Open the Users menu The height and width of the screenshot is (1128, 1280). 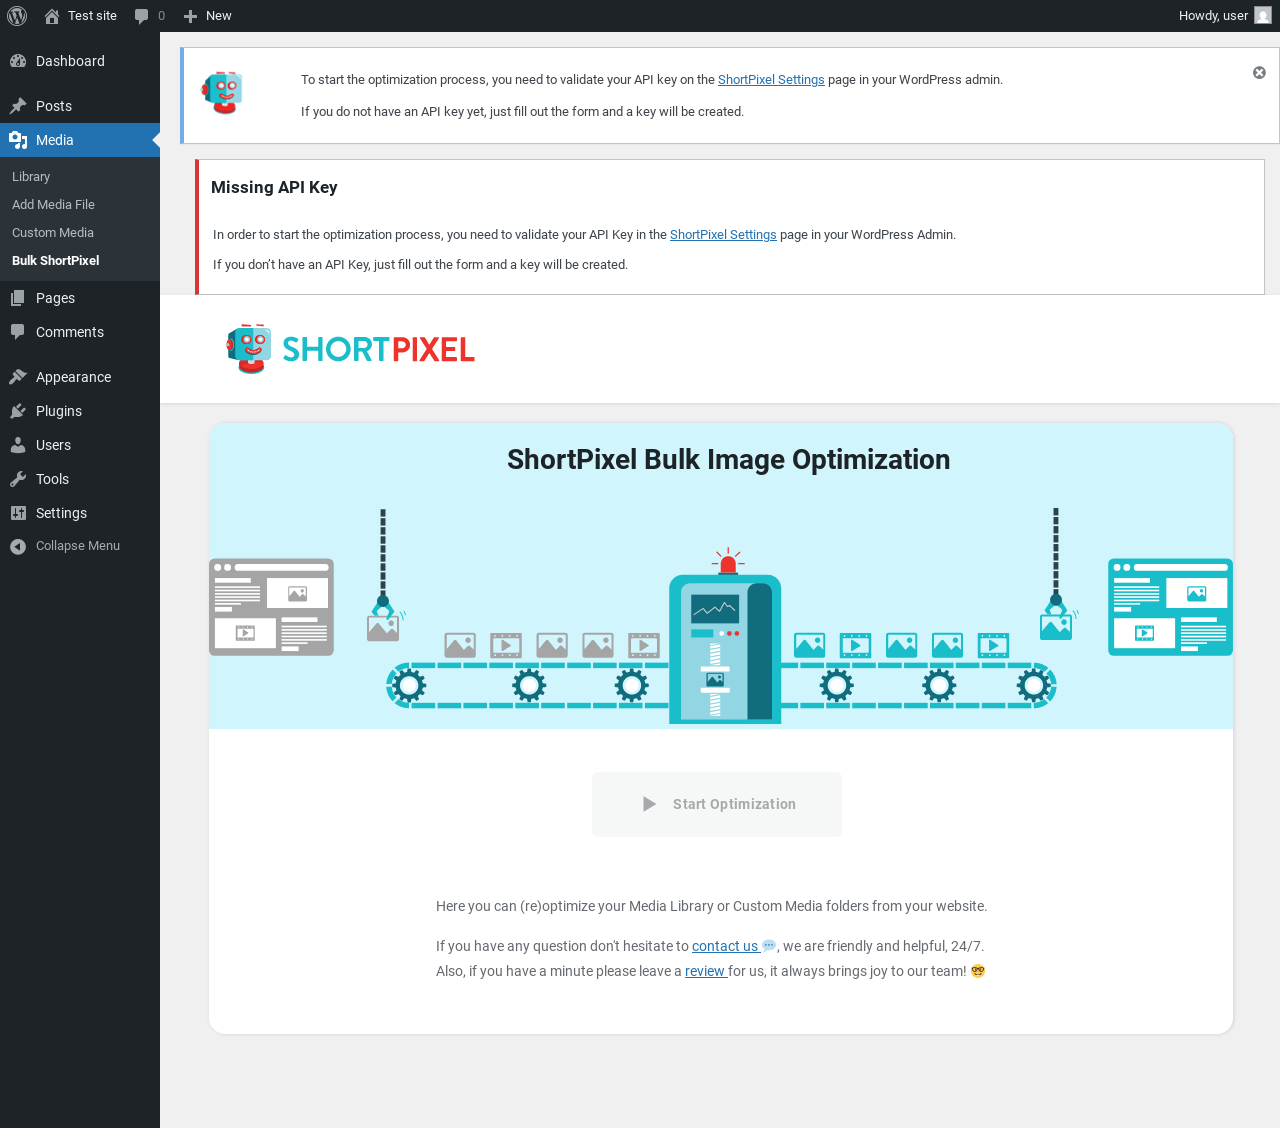[x=80, y=445]
